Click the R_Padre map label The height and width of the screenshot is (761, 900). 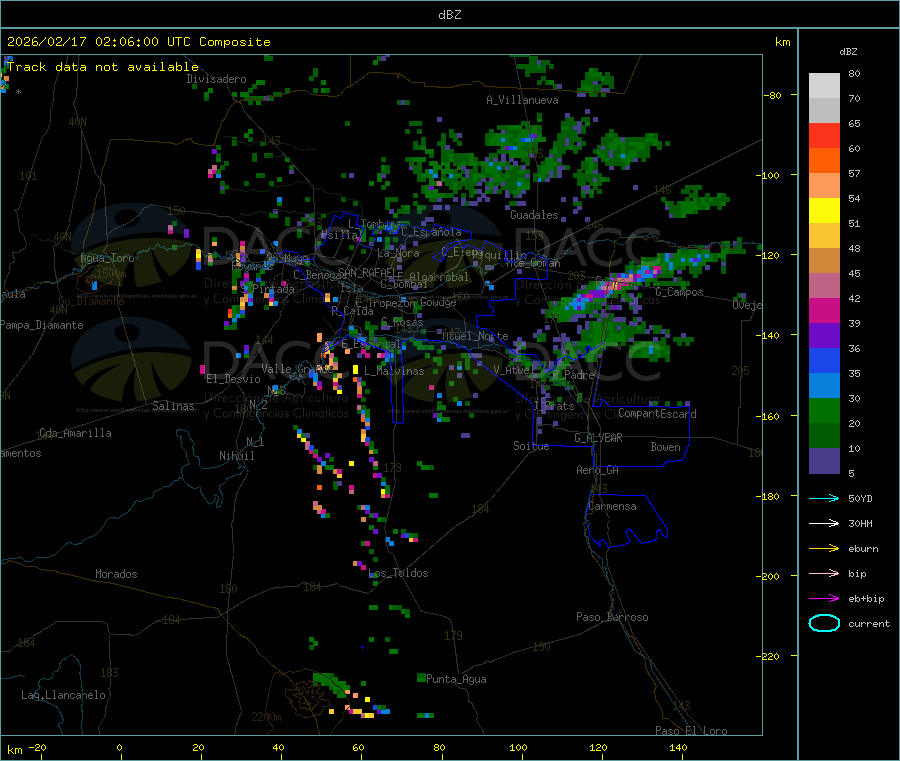tap(573, 375)
